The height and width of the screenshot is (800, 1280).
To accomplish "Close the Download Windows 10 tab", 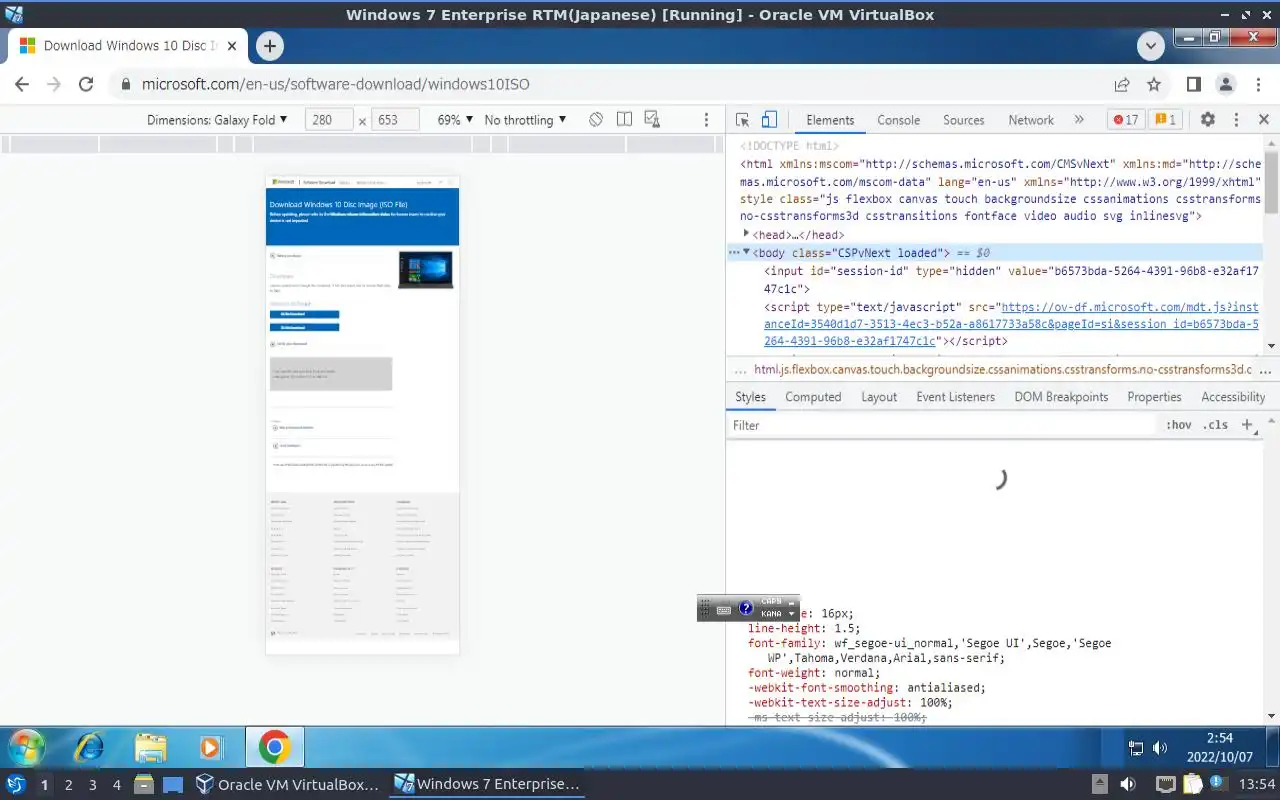I will pyautogui.click(x=233, y=45).
